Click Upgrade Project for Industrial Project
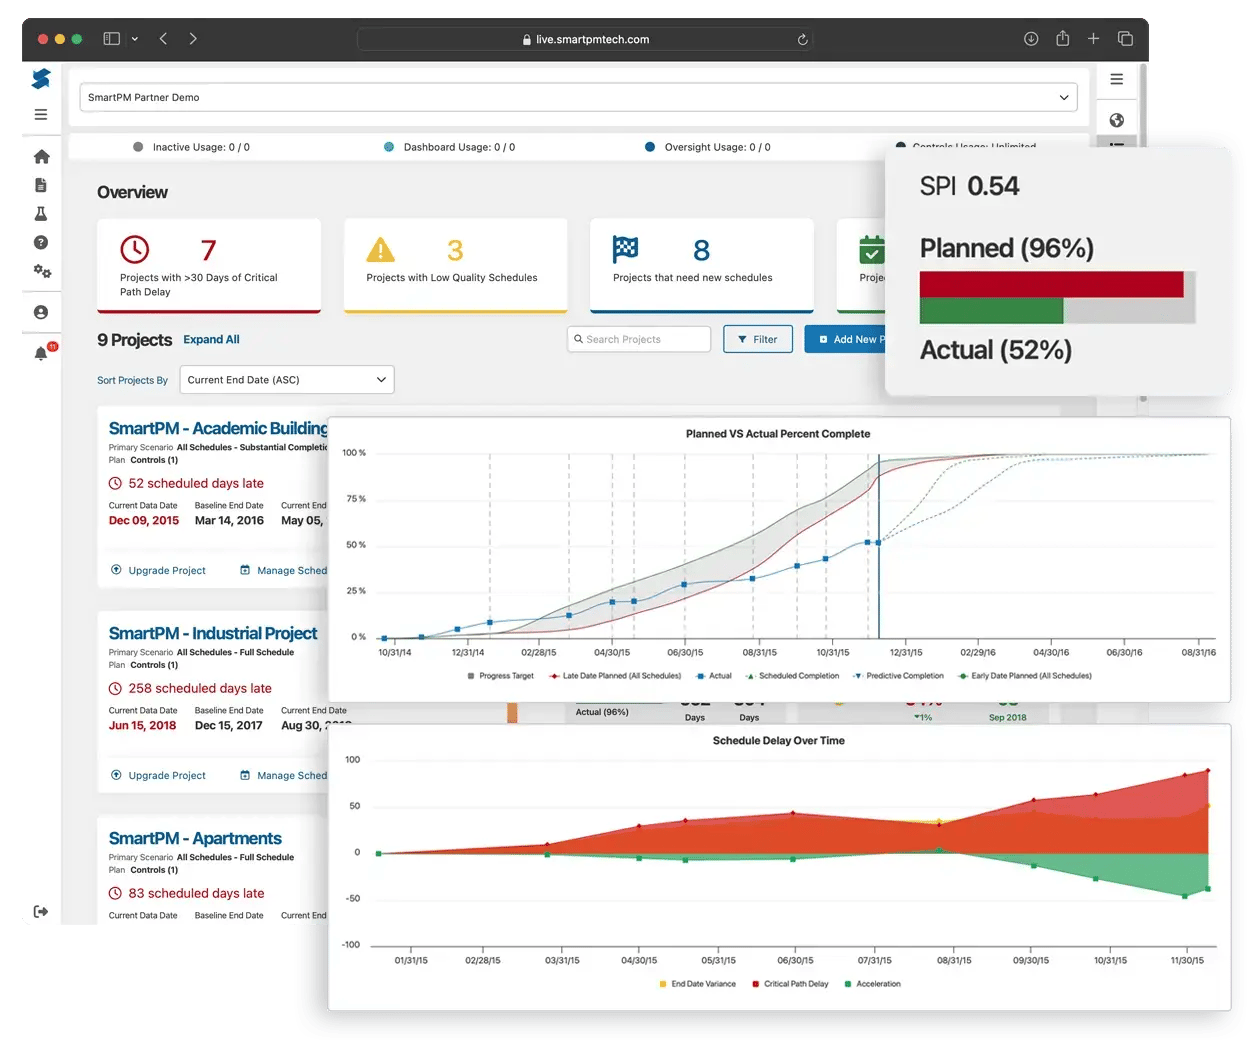This screenshot has height=1040, width=1260. coord(158,776)
